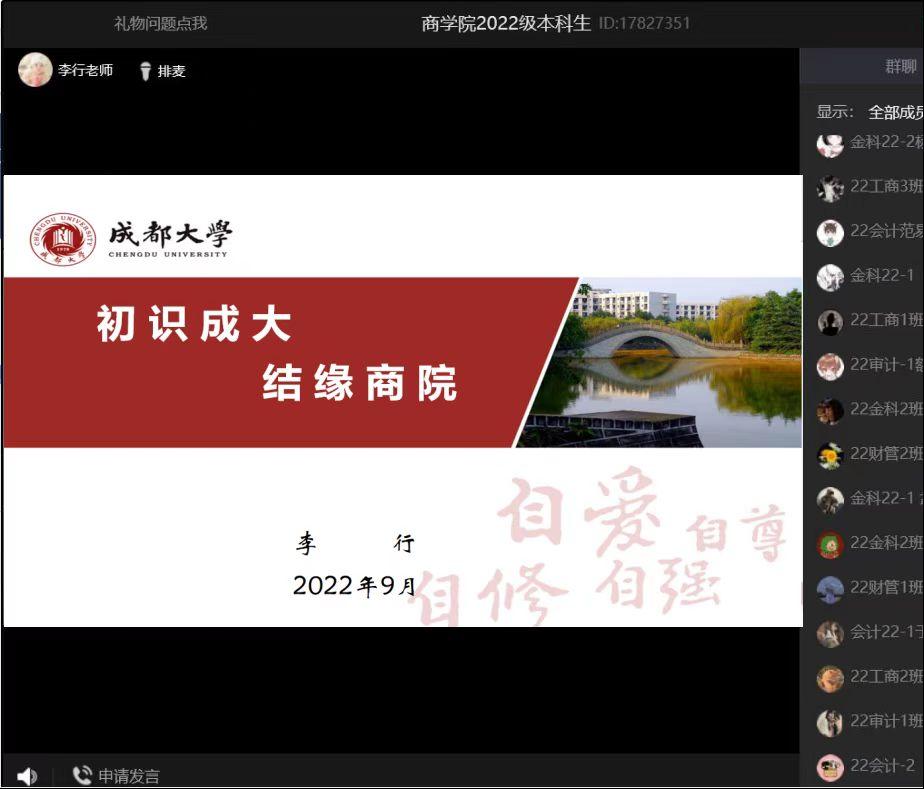
Task: Click avatar of member 22财管1班
Action: coord(830,589)
